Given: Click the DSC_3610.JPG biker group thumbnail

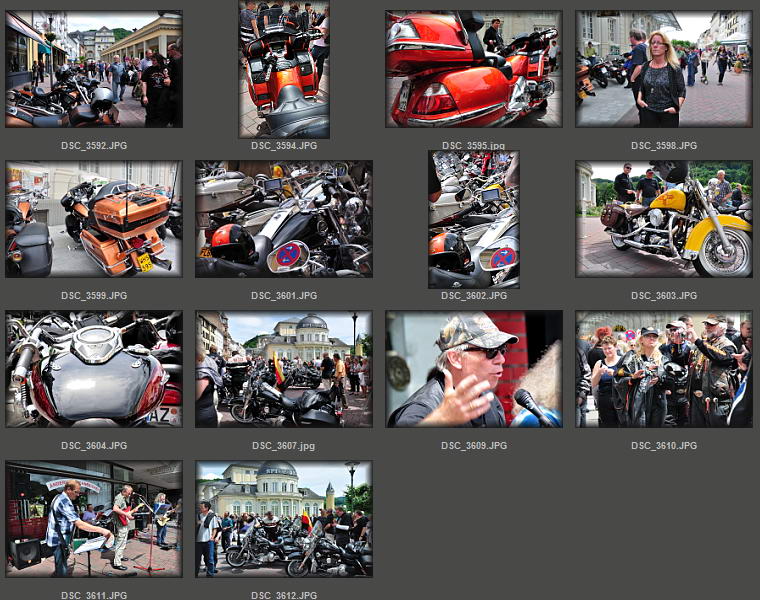Looking at the screenshot, I should (664, 369).
